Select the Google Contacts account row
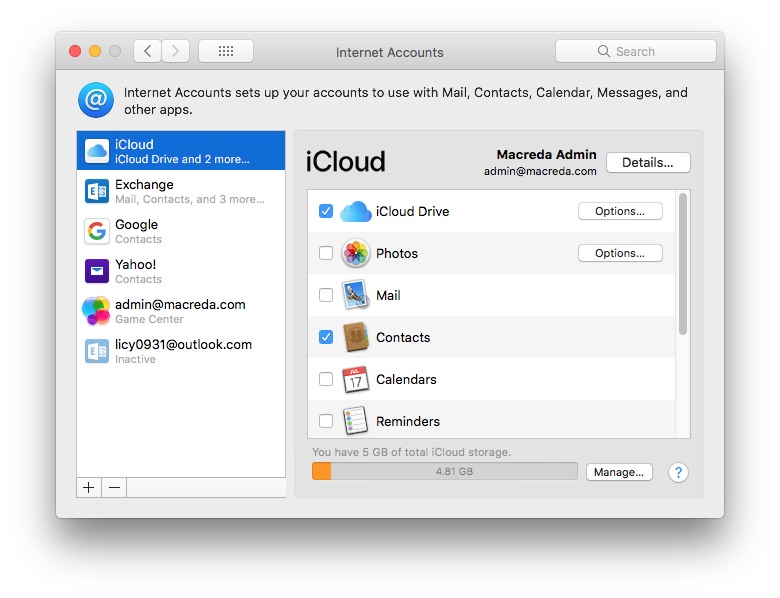 181,231
